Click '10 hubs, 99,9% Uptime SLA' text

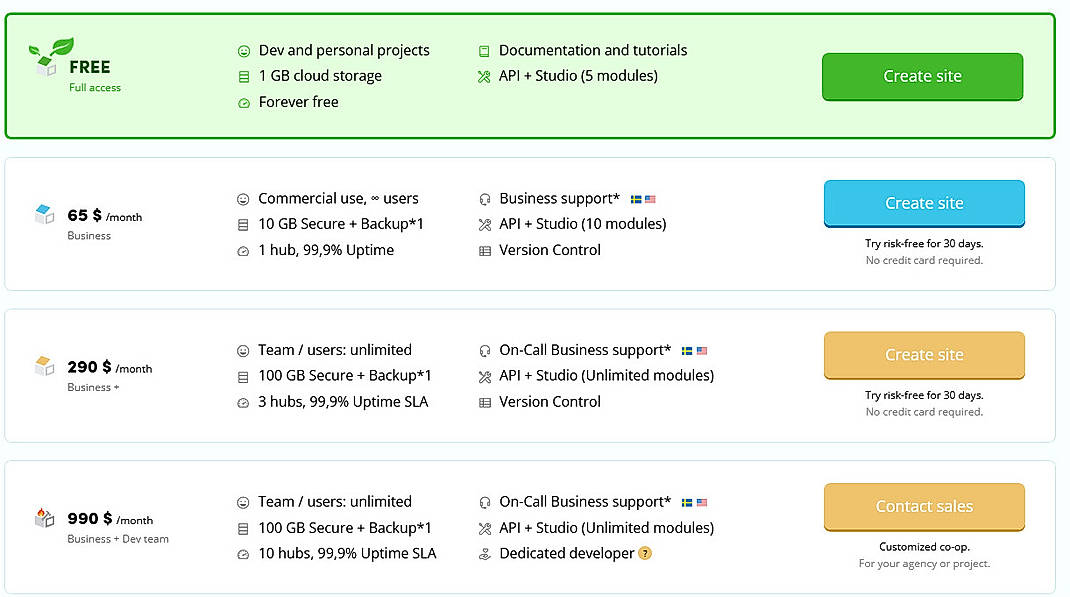click(347, 553)
